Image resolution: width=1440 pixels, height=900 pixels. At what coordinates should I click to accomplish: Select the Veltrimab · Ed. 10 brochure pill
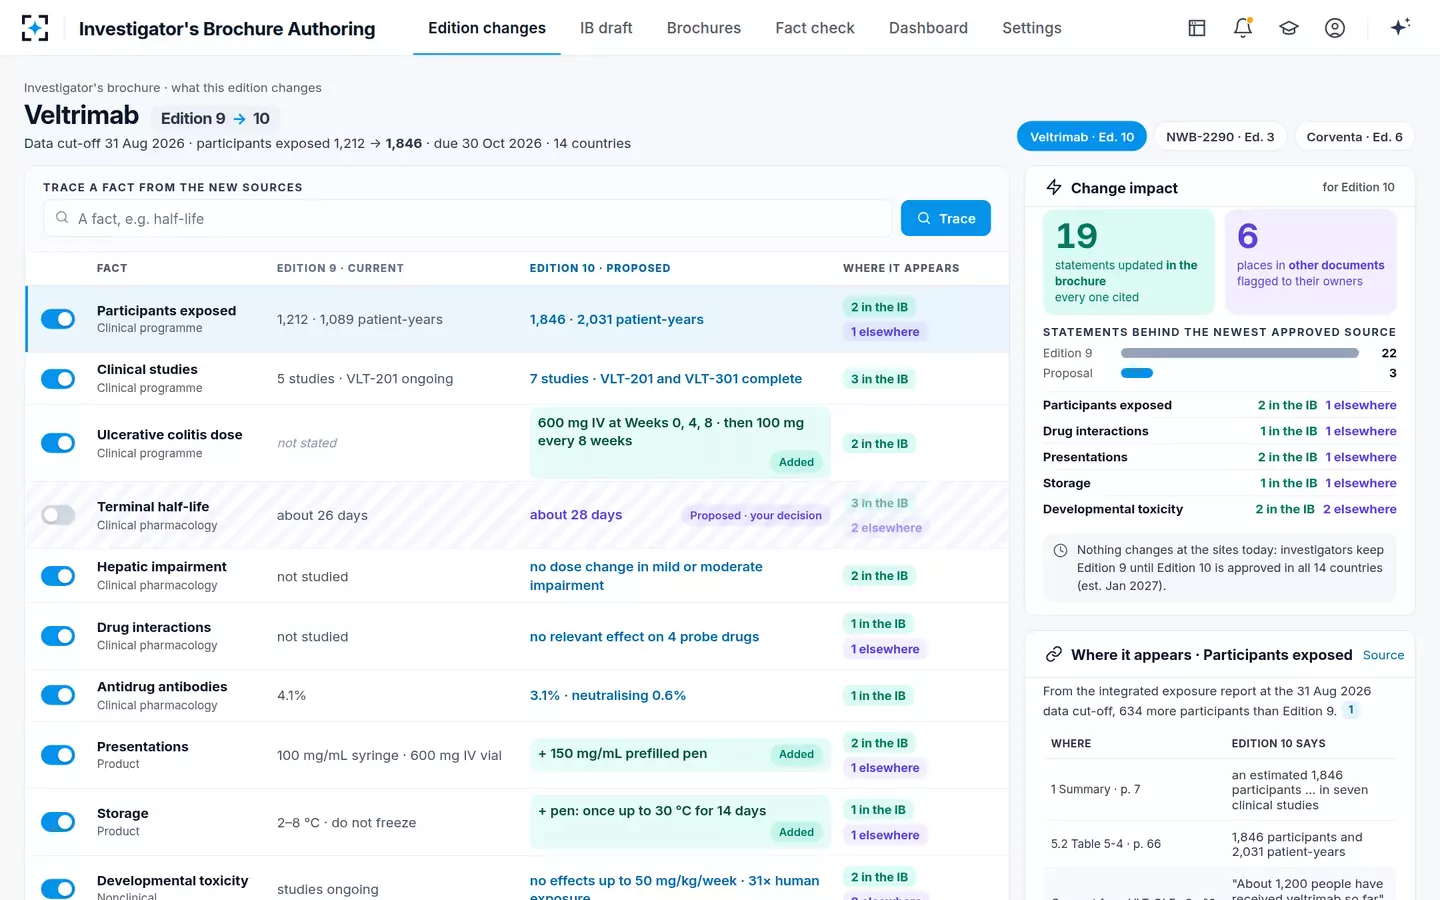click(1082, 137)
